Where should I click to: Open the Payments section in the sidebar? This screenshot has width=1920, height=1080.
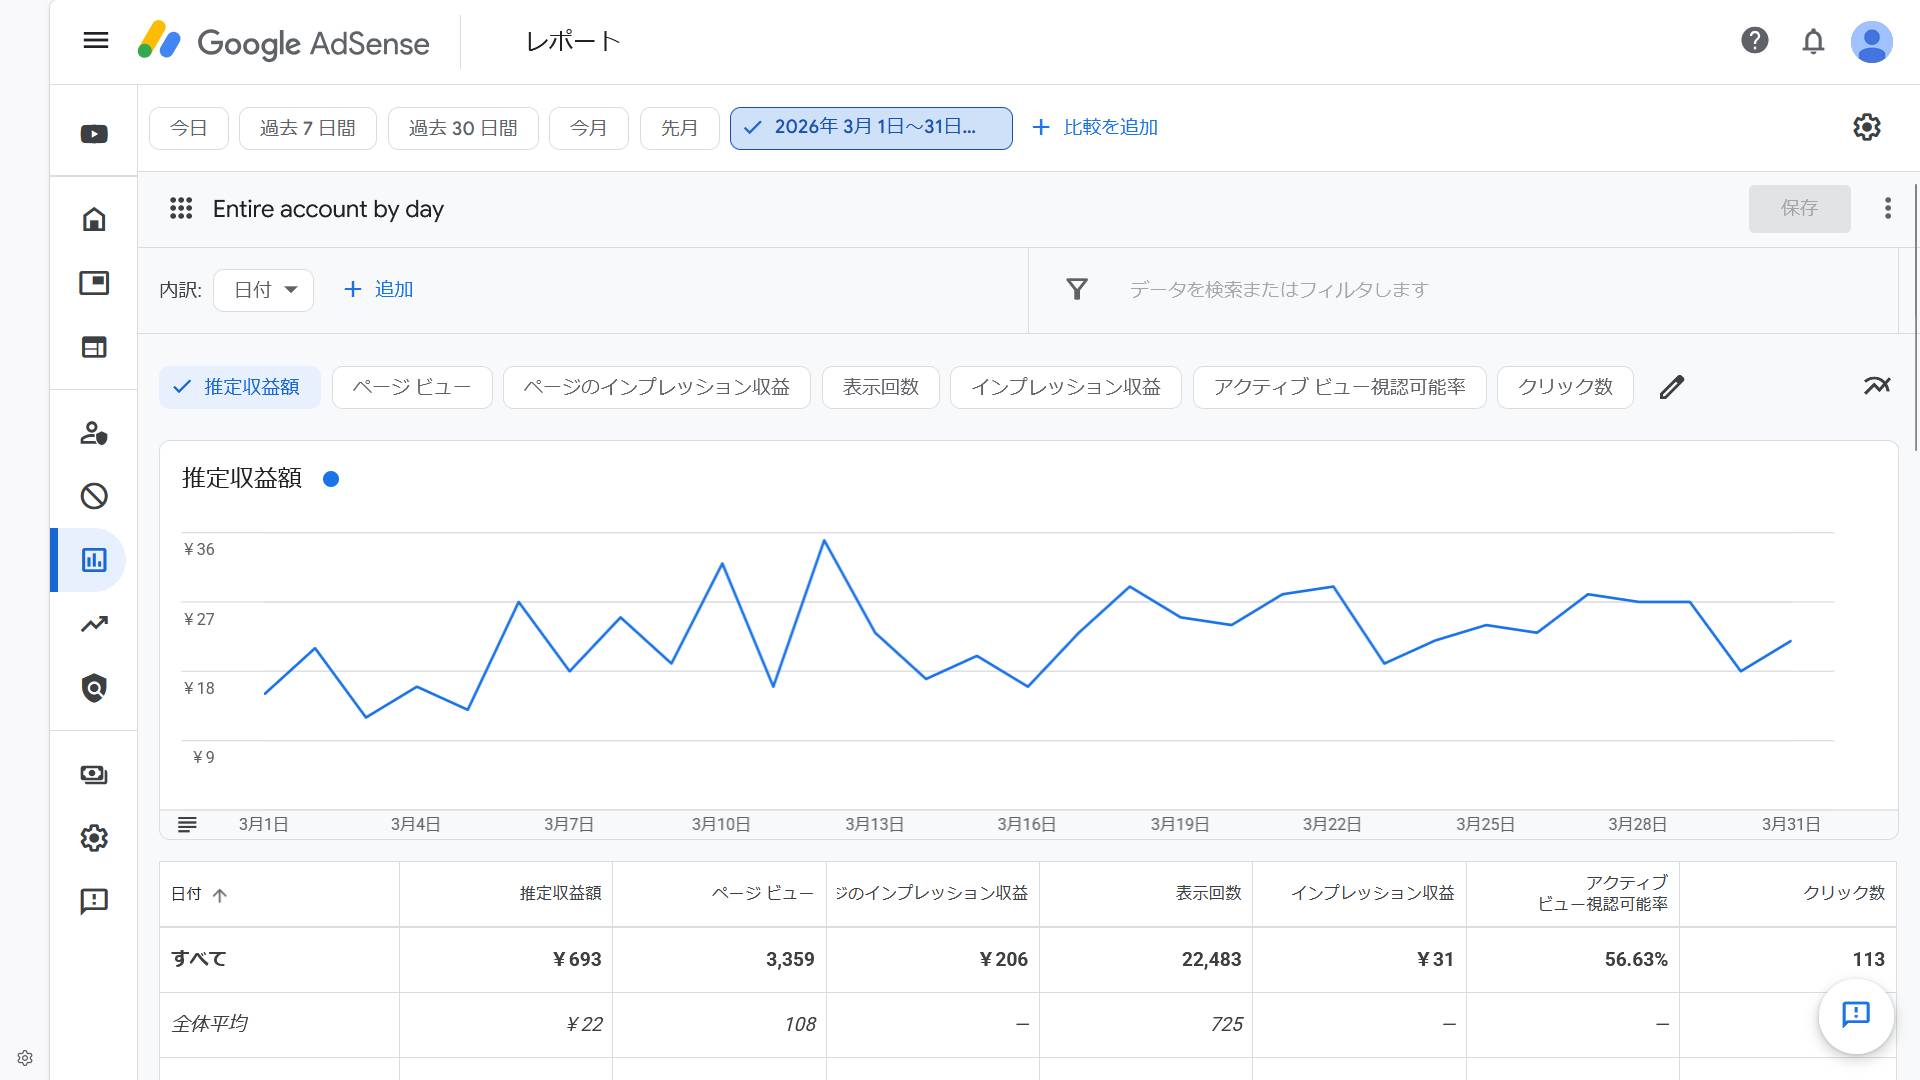click(93, 774)
